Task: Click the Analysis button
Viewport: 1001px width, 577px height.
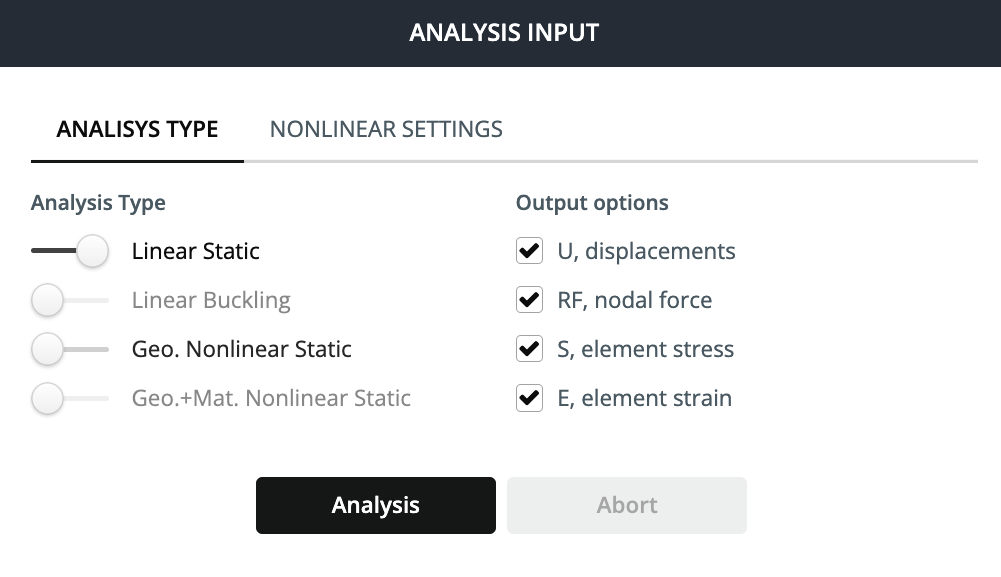Action: (375, 505)
